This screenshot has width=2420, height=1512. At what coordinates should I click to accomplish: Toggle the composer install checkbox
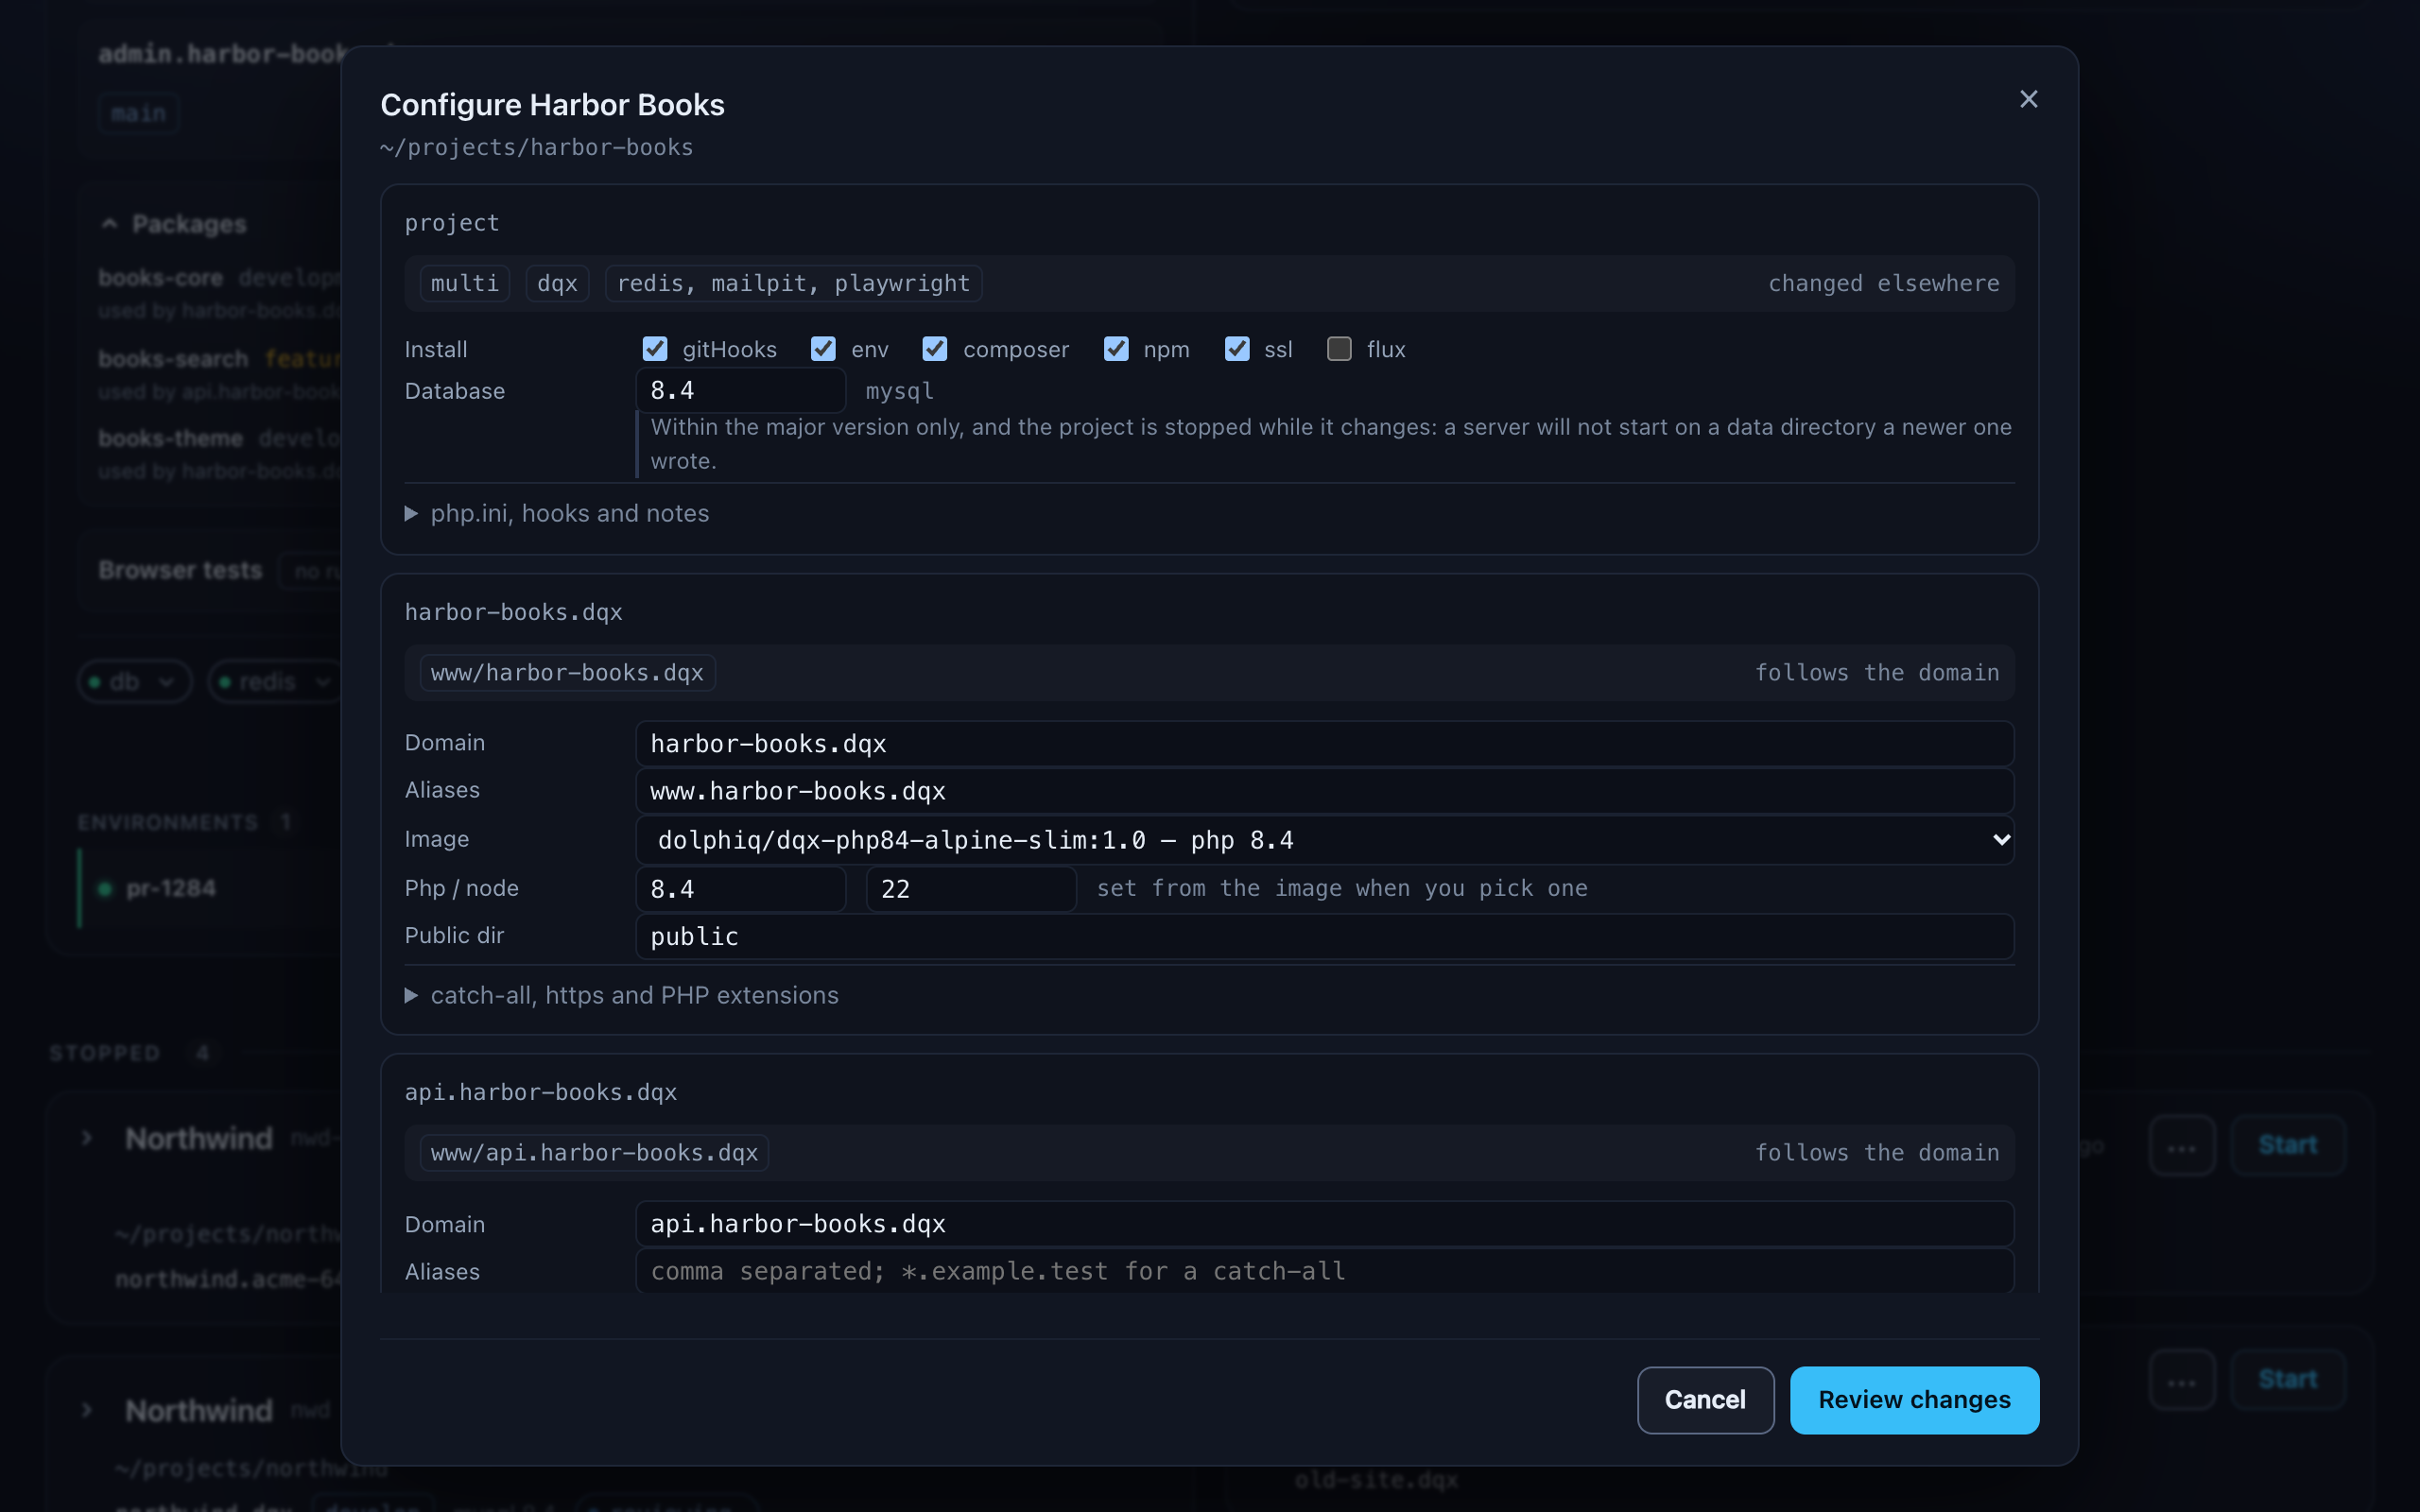point(935,348)
